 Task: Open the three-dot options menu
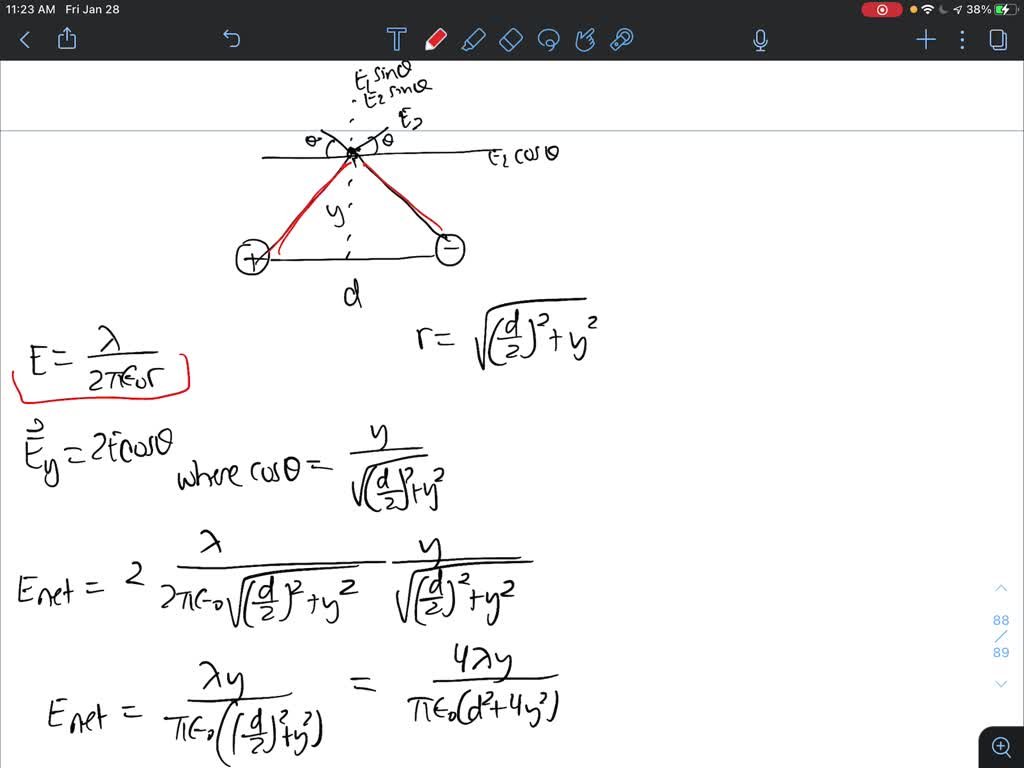point(962,40)
